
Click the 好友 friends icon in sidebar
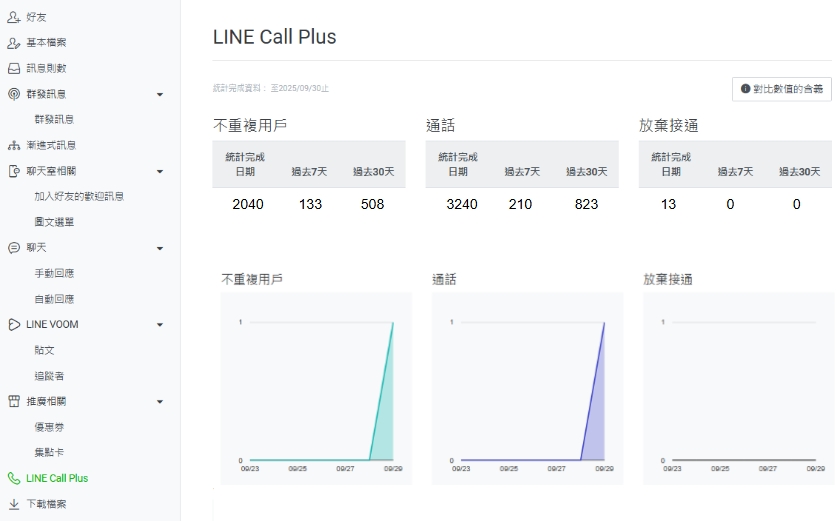13,17
